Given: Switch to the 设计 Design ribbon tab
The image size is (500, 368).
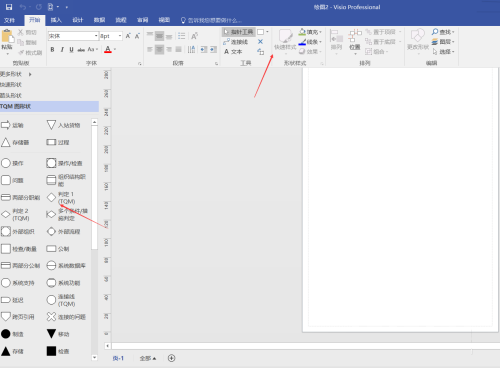Looking at the screenshot, I should tap(78, 20).
